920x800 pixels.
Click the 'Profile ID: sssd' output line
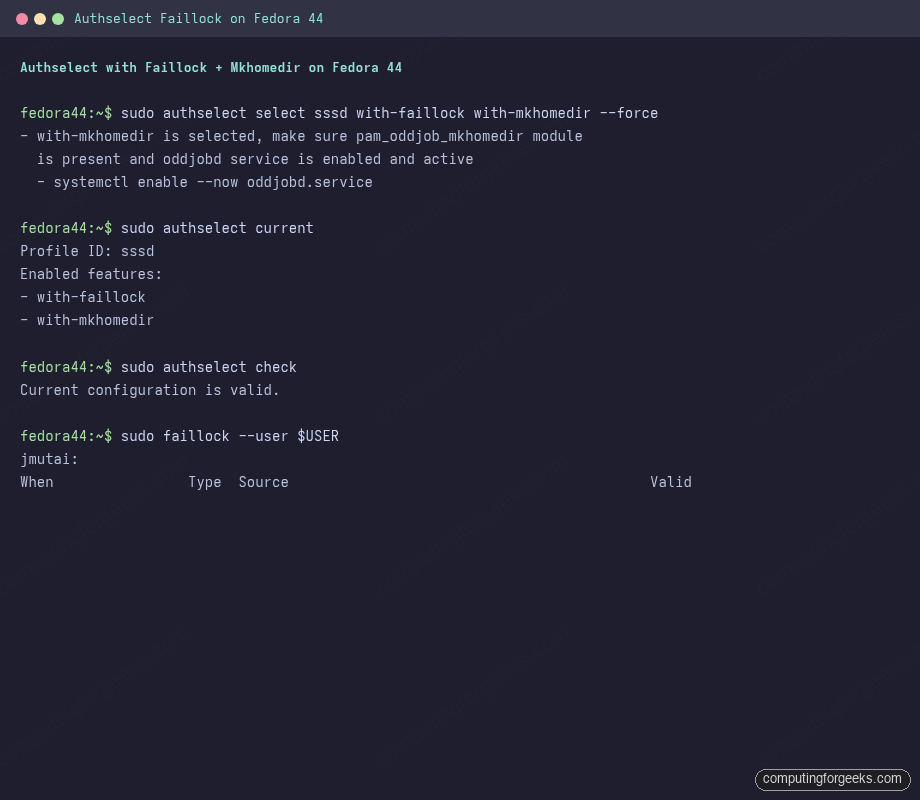coord(87,251)
